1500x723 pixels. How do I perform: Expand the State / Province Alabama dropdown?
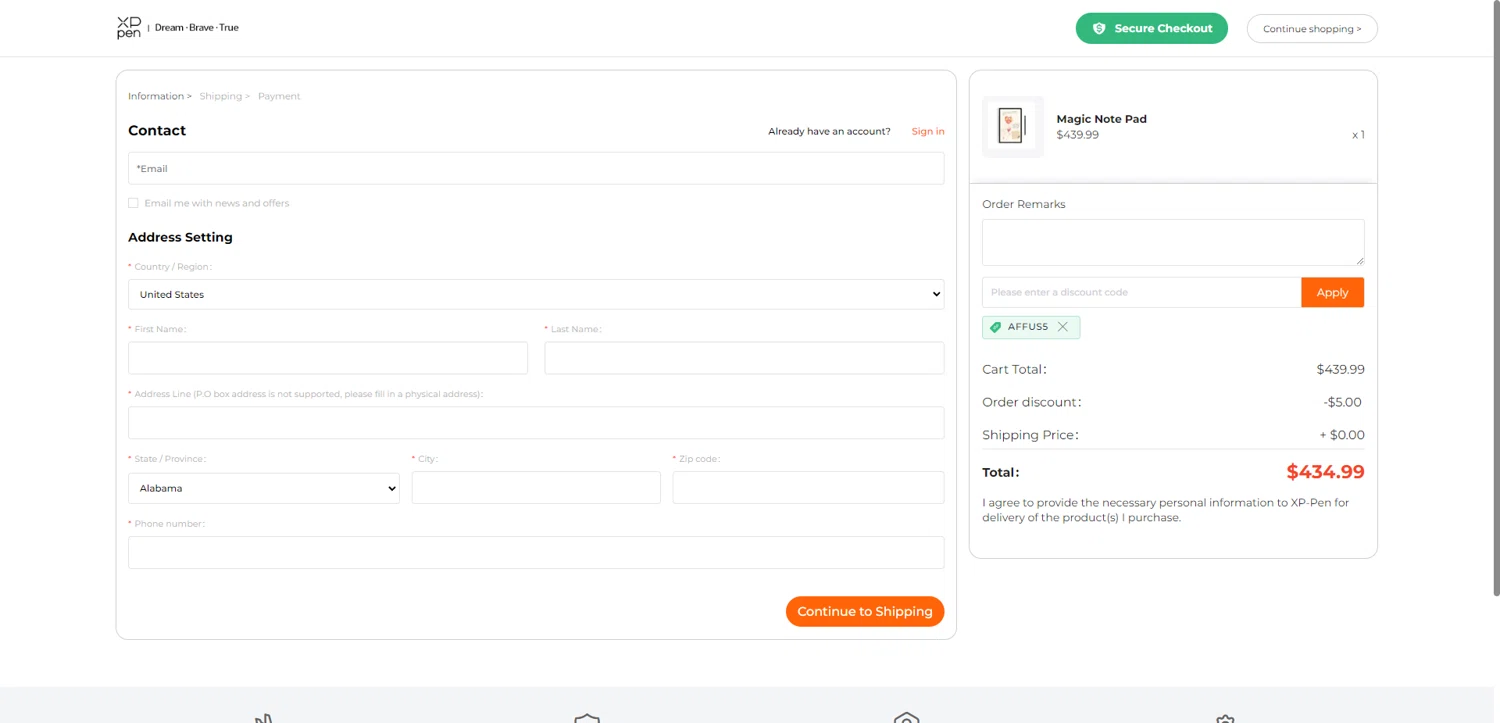click(x=264, y=488)
